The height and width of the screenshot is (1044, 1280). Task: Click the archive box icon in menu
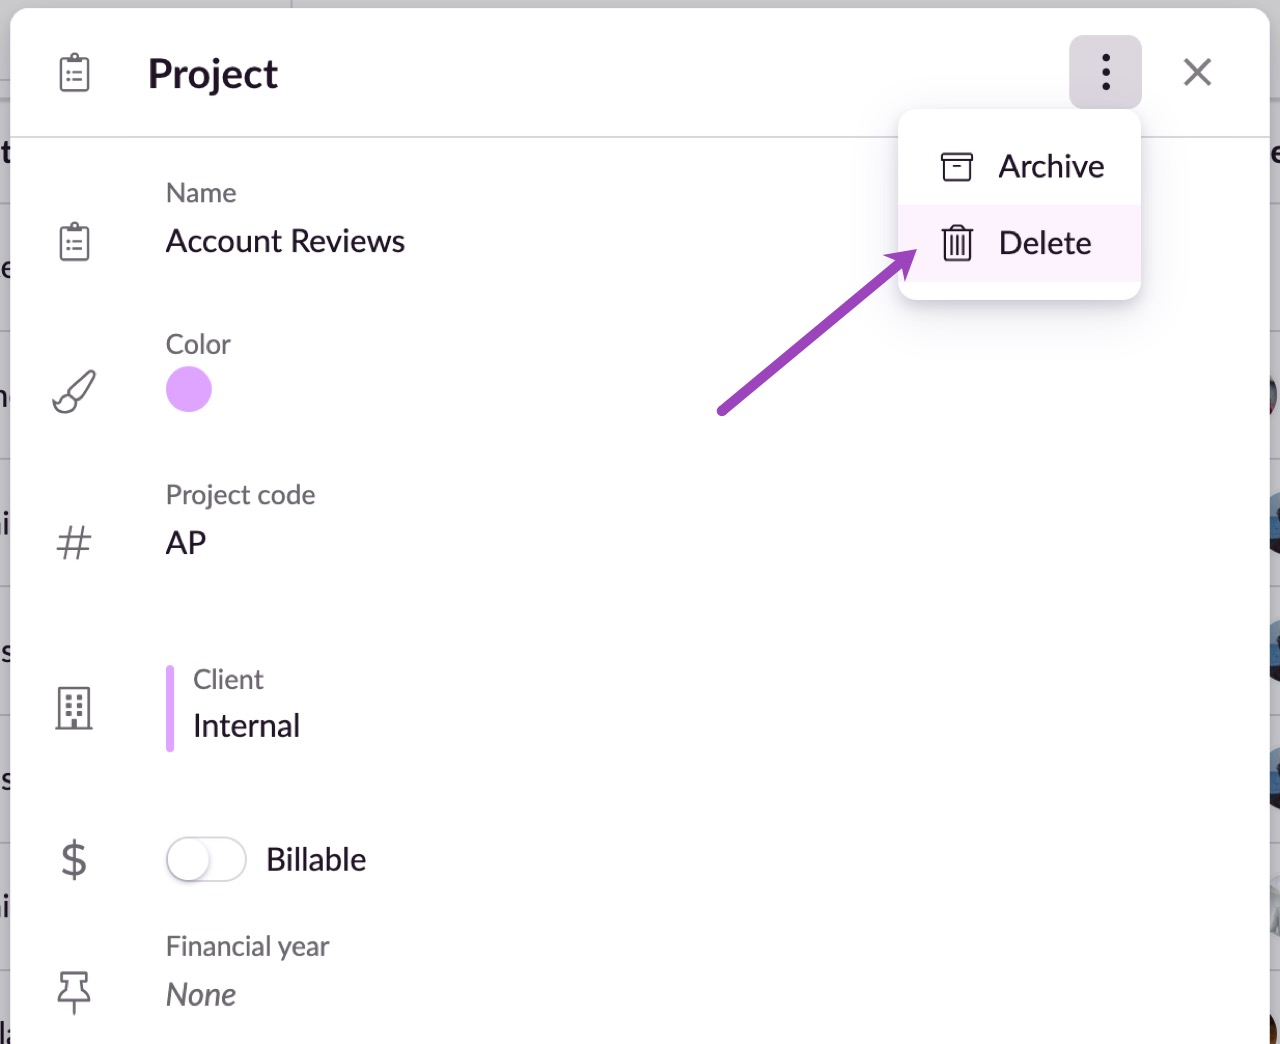point(957,166)
